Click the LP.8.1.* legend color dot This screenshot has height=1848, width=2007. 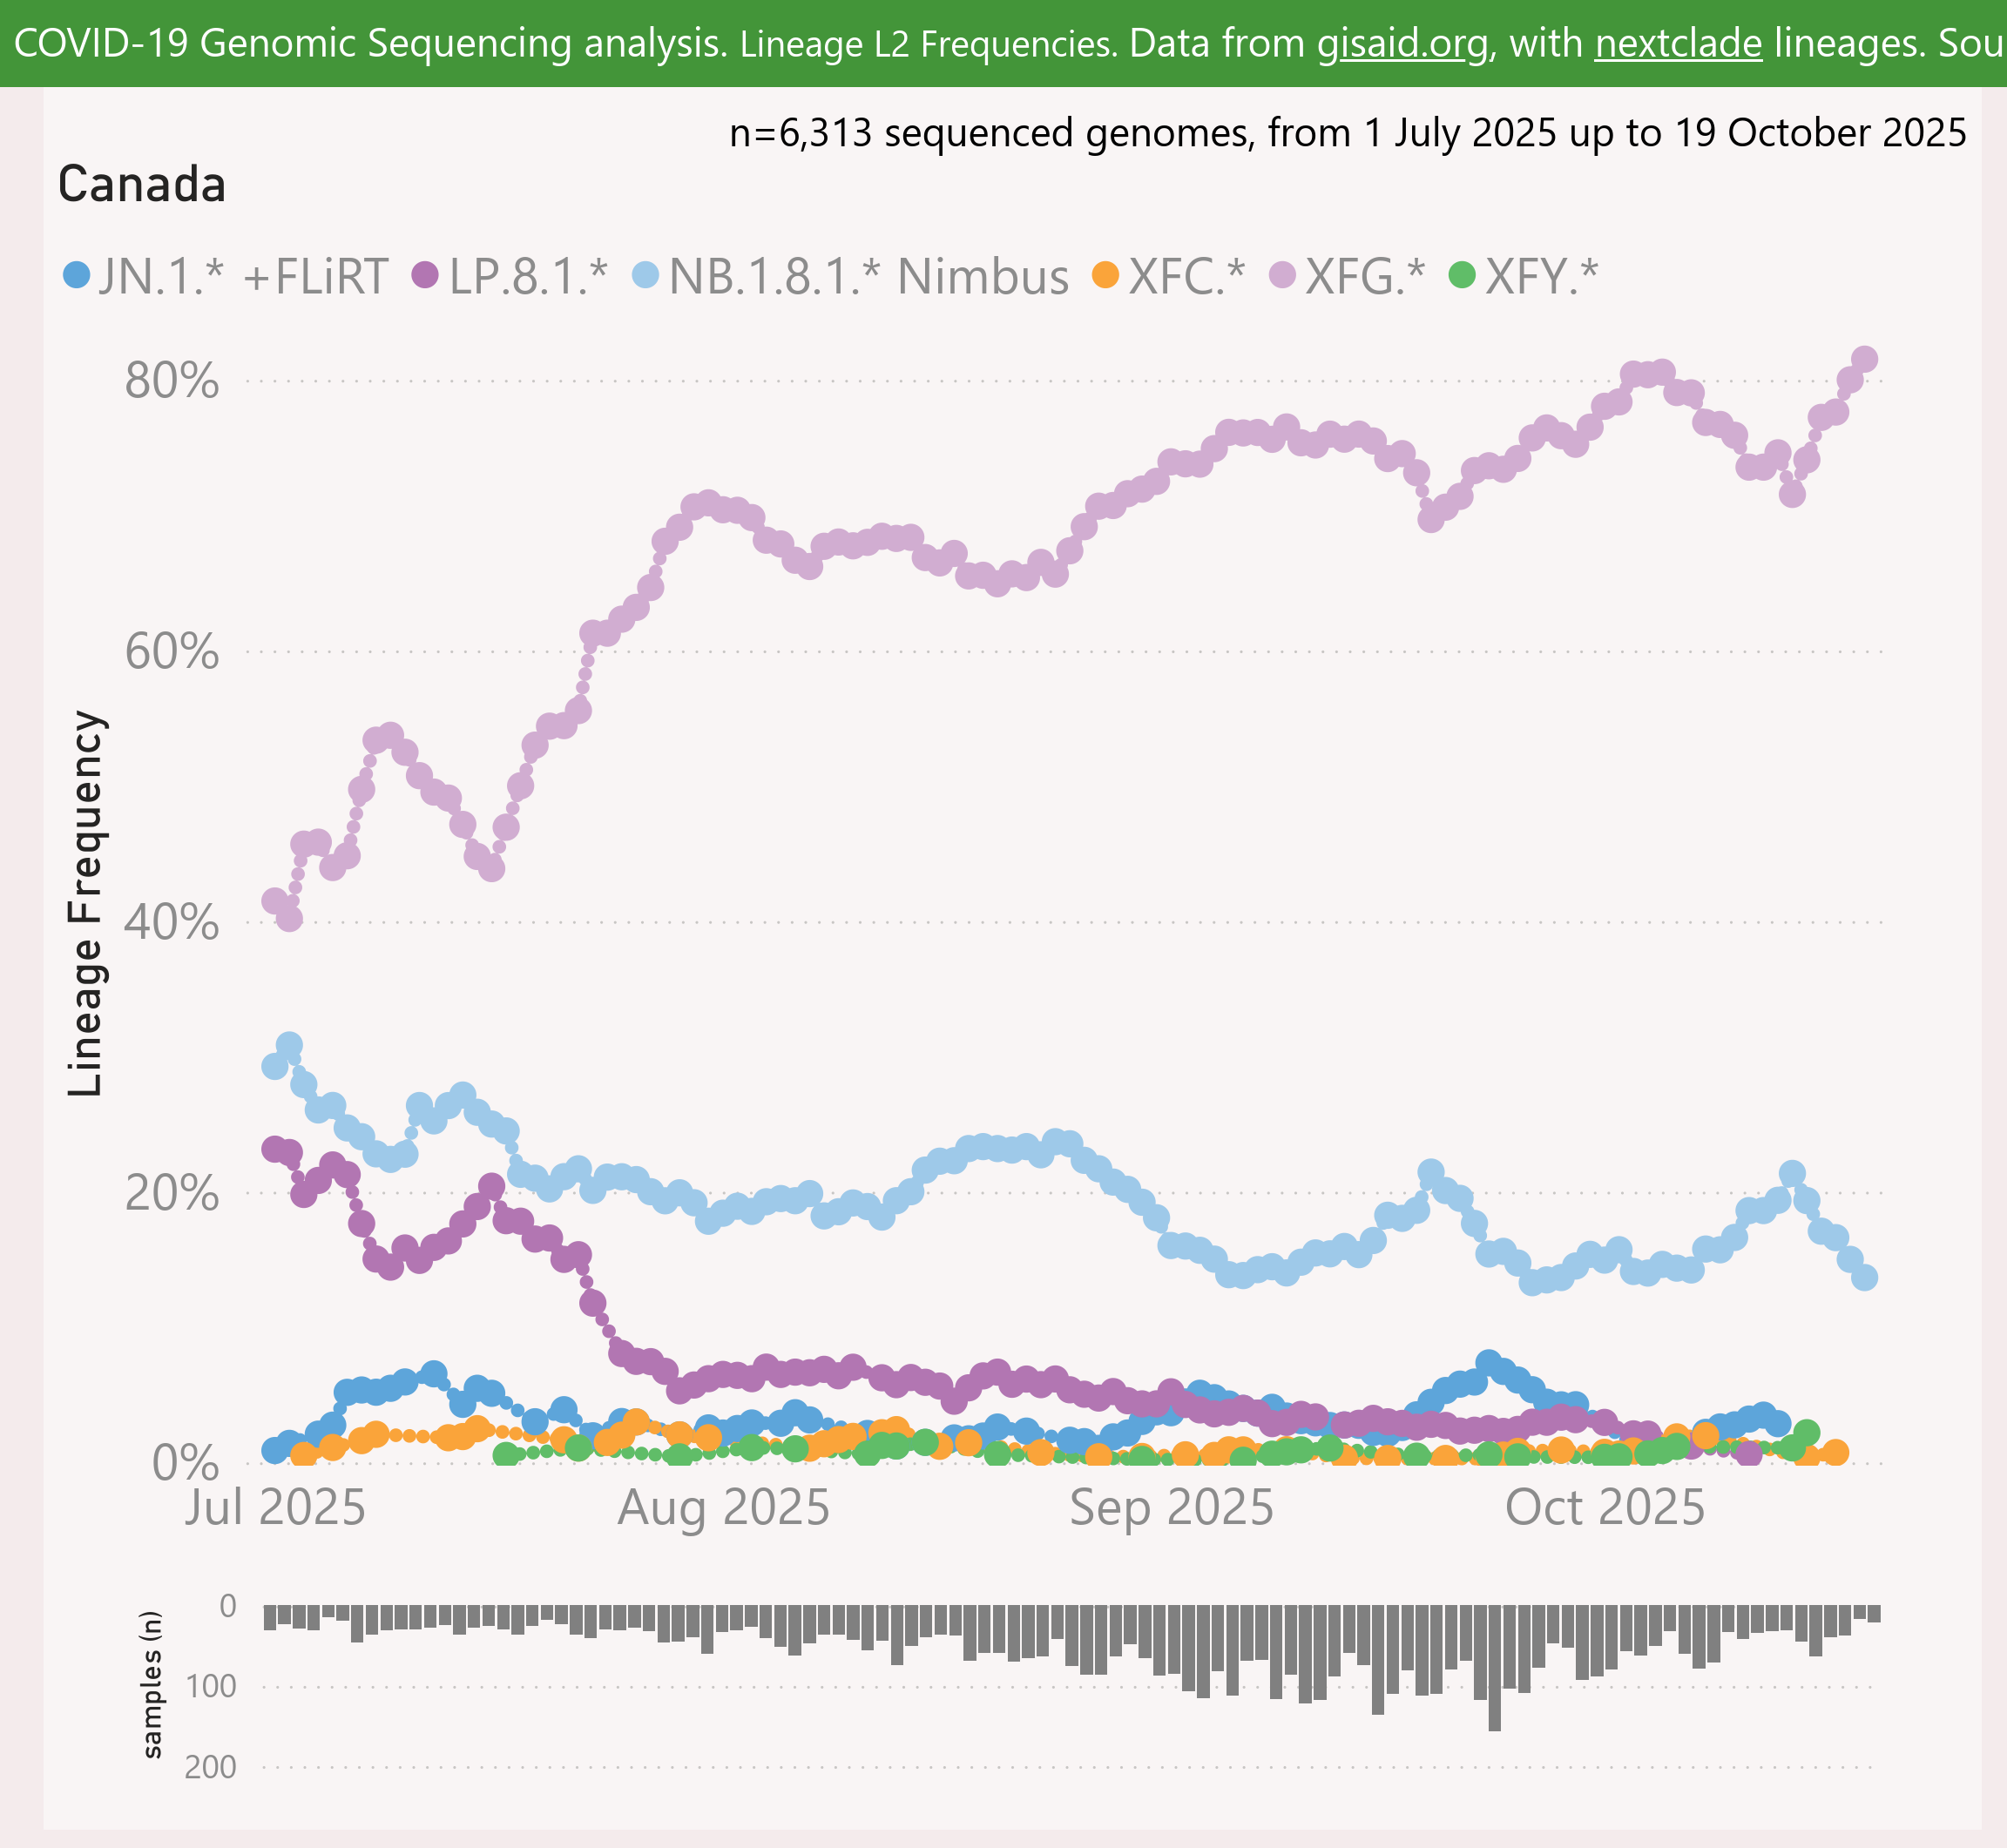point(426,275)
